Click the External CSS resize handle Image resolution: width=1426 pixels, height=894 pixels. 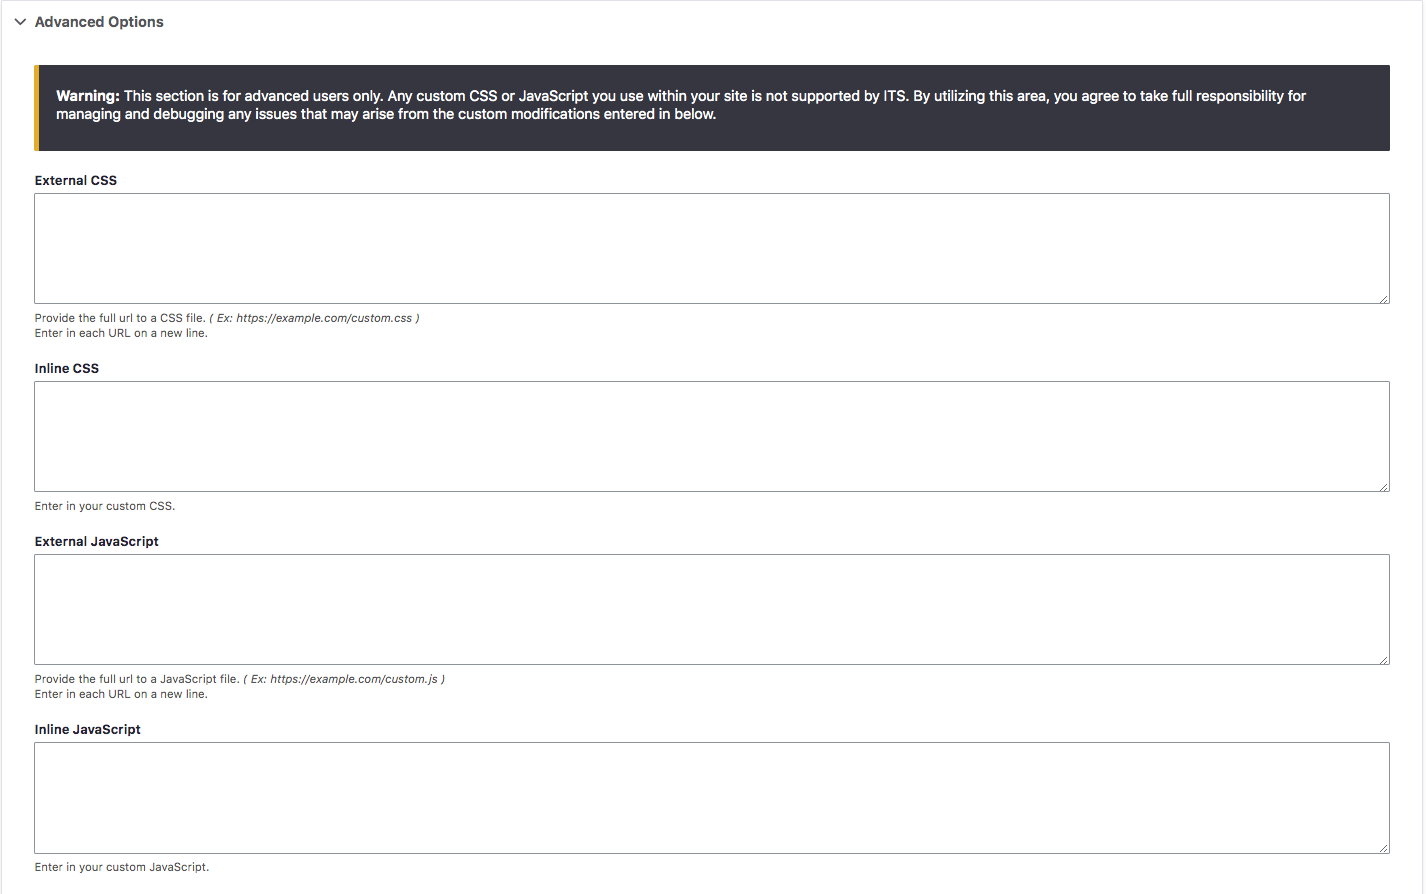click(1384, 298)
